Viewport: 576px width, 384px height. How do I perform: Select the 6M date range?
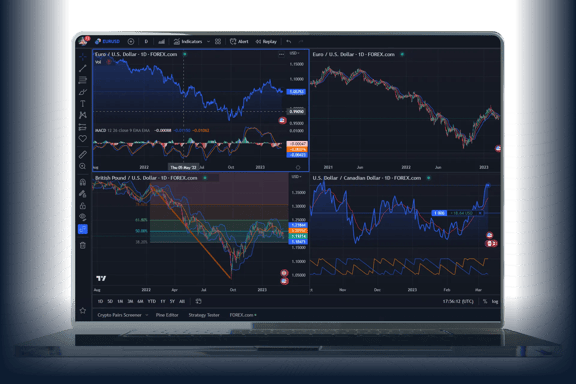pos(140,301)
